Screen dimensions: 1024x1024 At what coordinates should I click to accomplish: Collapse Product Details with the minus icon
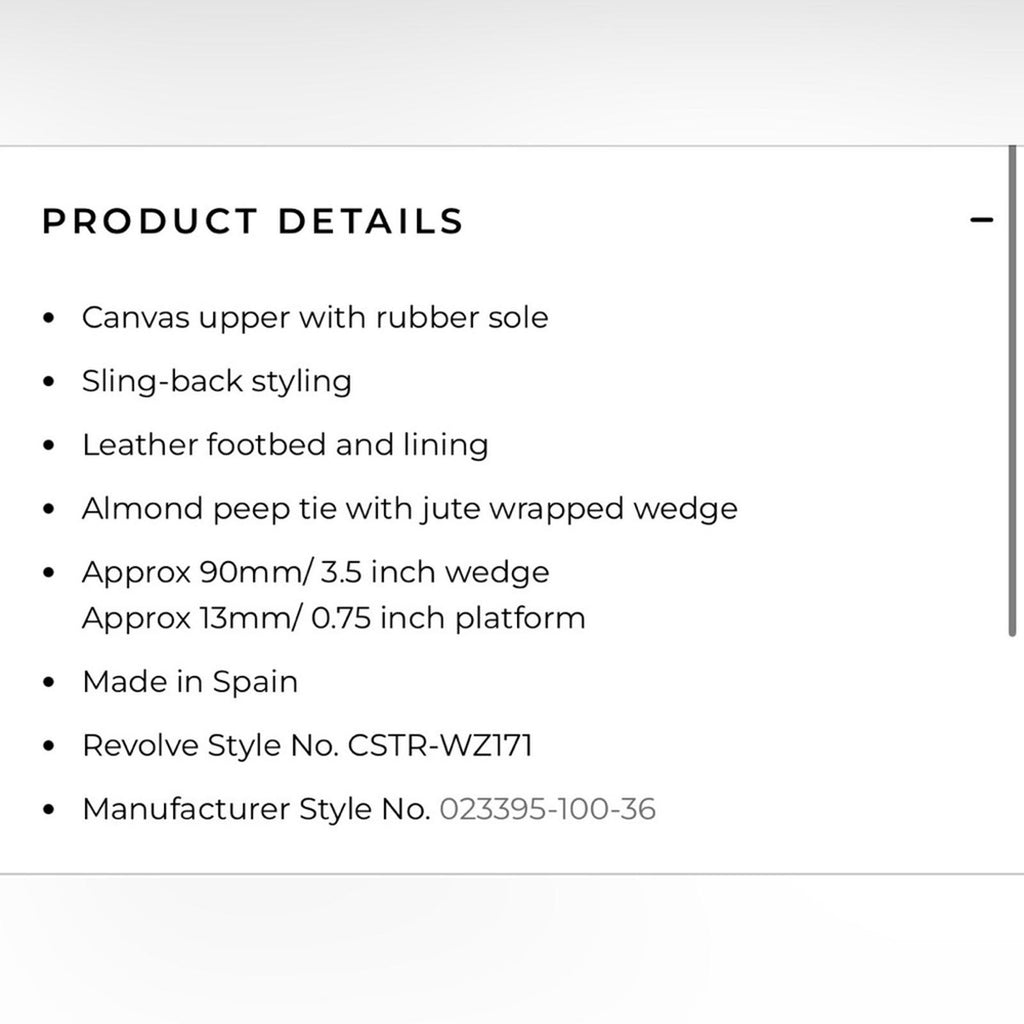click(x=982, y=220)
